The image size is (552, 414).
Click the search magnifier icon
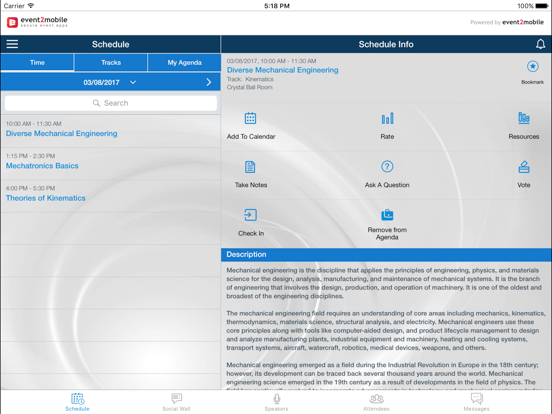click(x=96, y=103)
